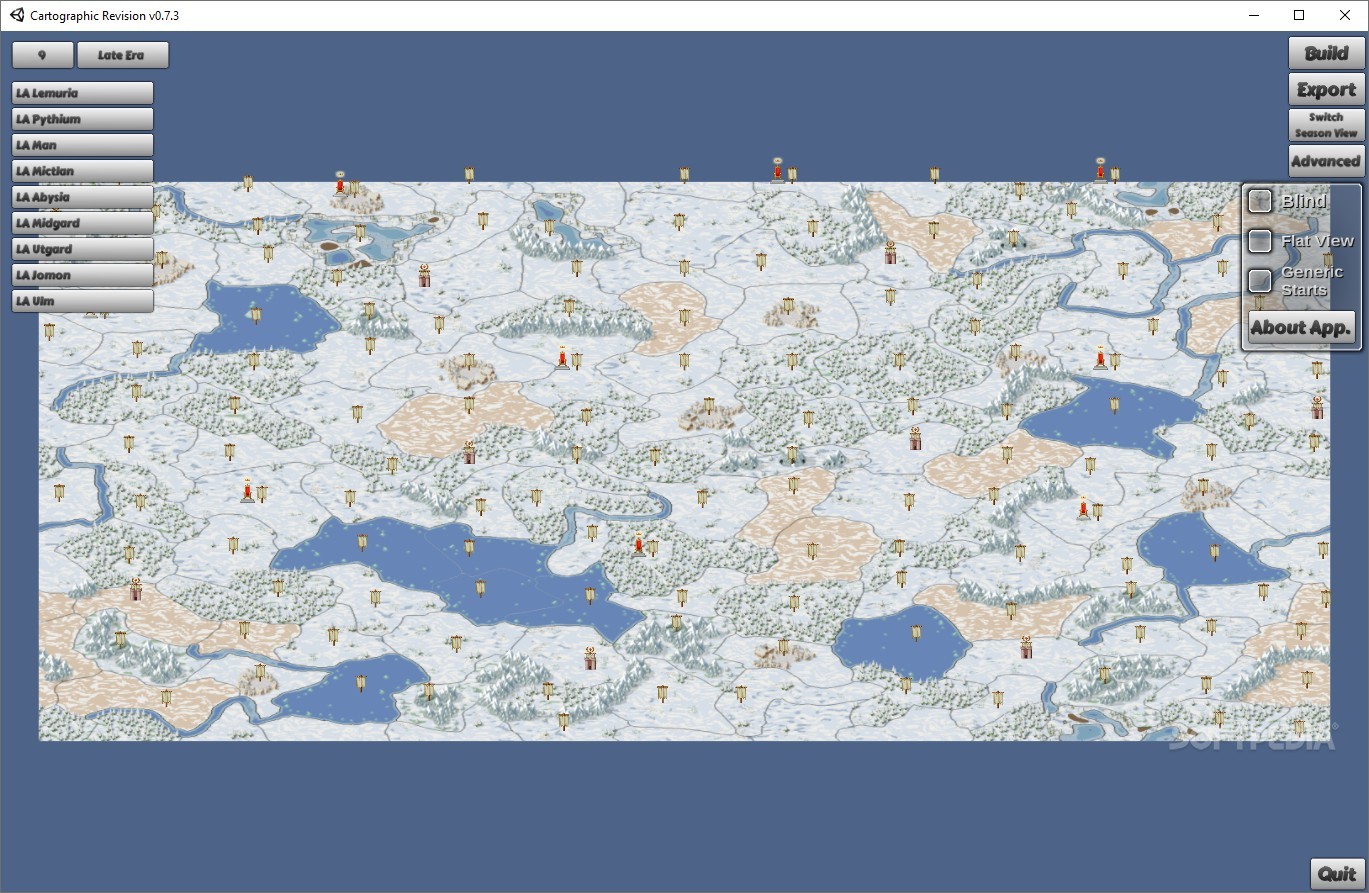Screen dimensions: 1369x893
Task: Toggle the Flat View checkbox
Action: coord(1260,241)
